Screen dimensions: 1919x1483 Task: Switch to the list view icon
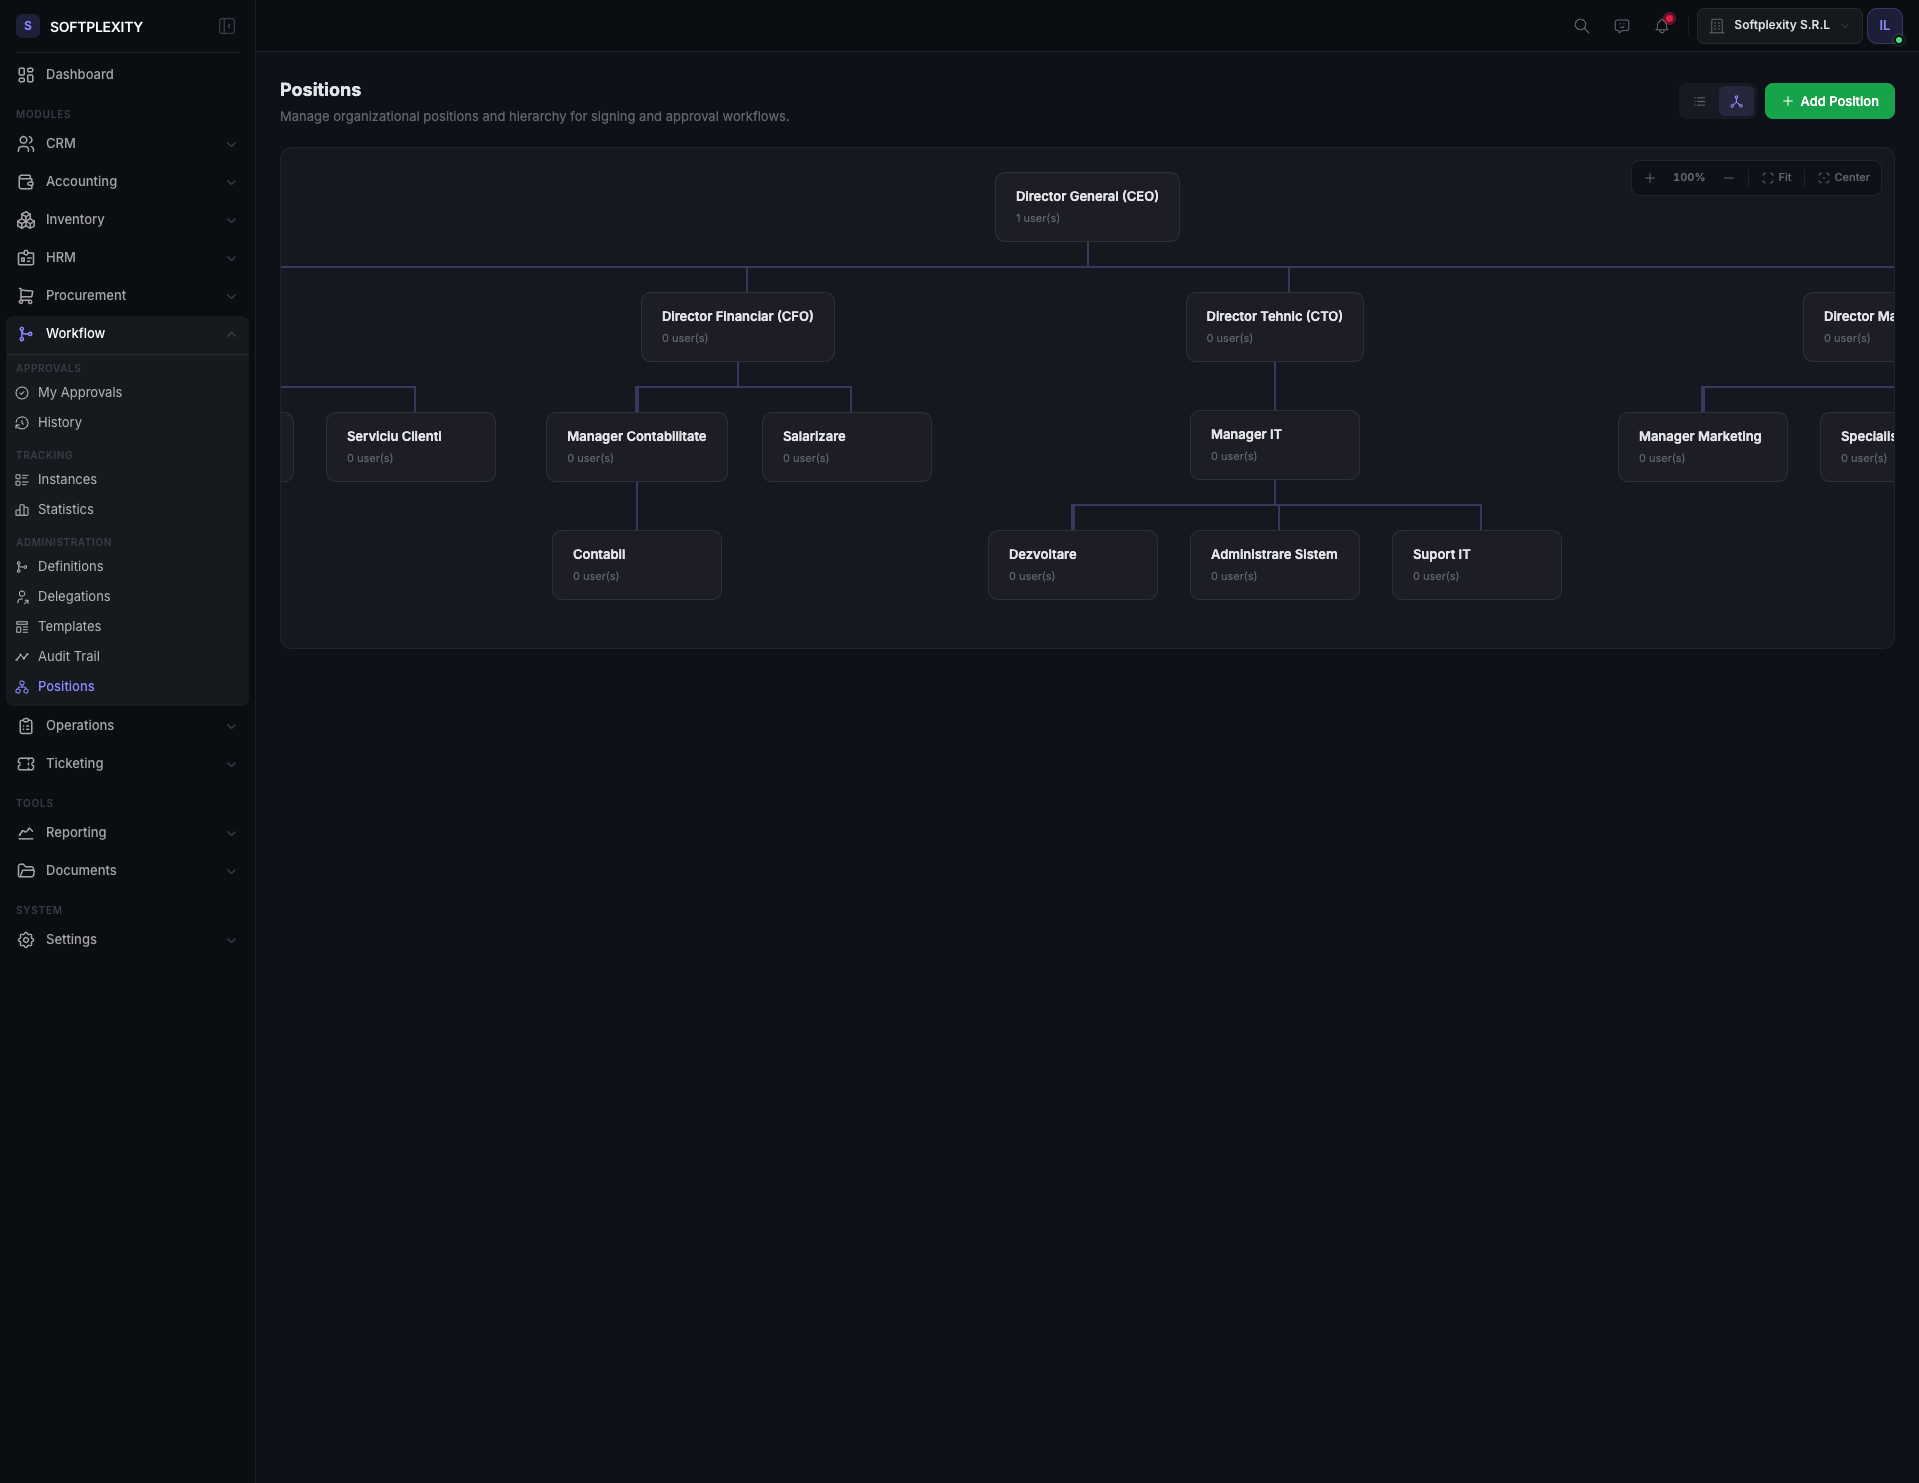(x=1699, y=101)
